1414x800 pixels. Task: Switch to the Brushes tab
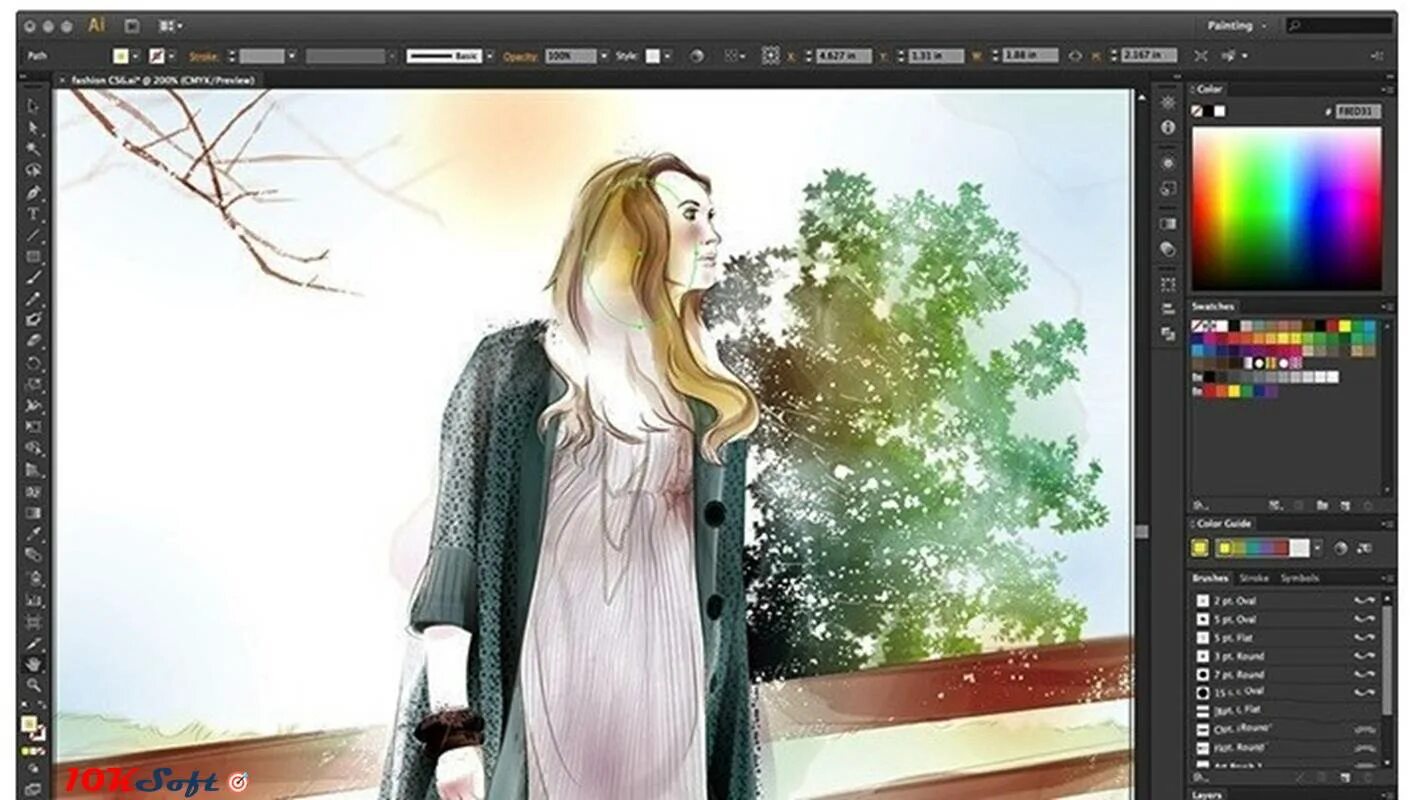pyautogui.click(x=1210, y=578)
